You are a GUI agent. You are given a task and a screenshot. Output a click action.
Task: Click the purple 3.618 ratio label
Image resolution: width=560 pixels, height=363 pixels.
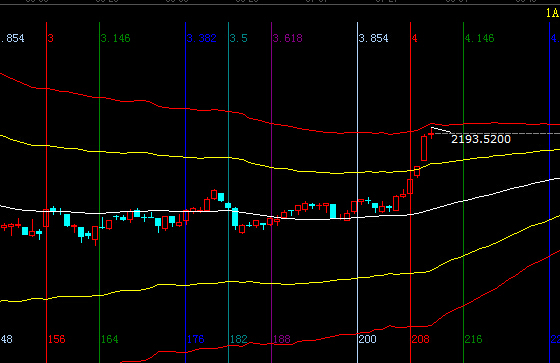tap(288, 38)
